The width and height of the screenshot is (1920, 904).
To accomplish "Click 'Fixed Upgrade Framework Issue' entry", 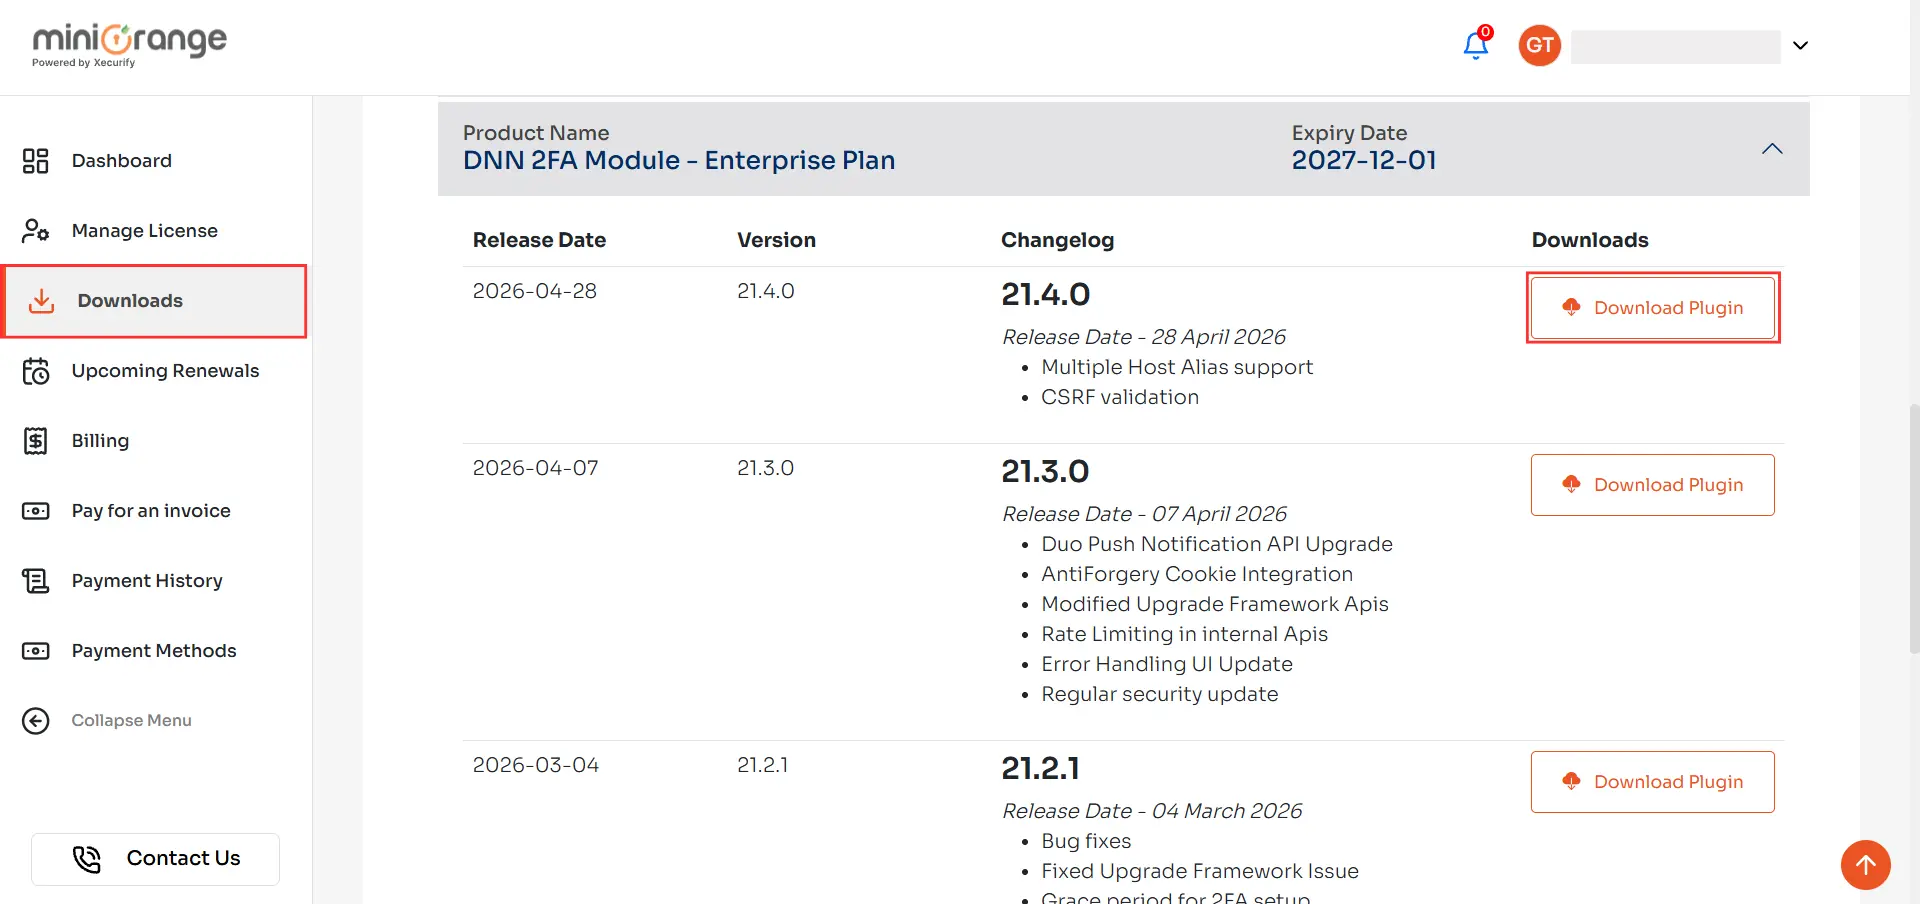I will [x=1200, y=871].
